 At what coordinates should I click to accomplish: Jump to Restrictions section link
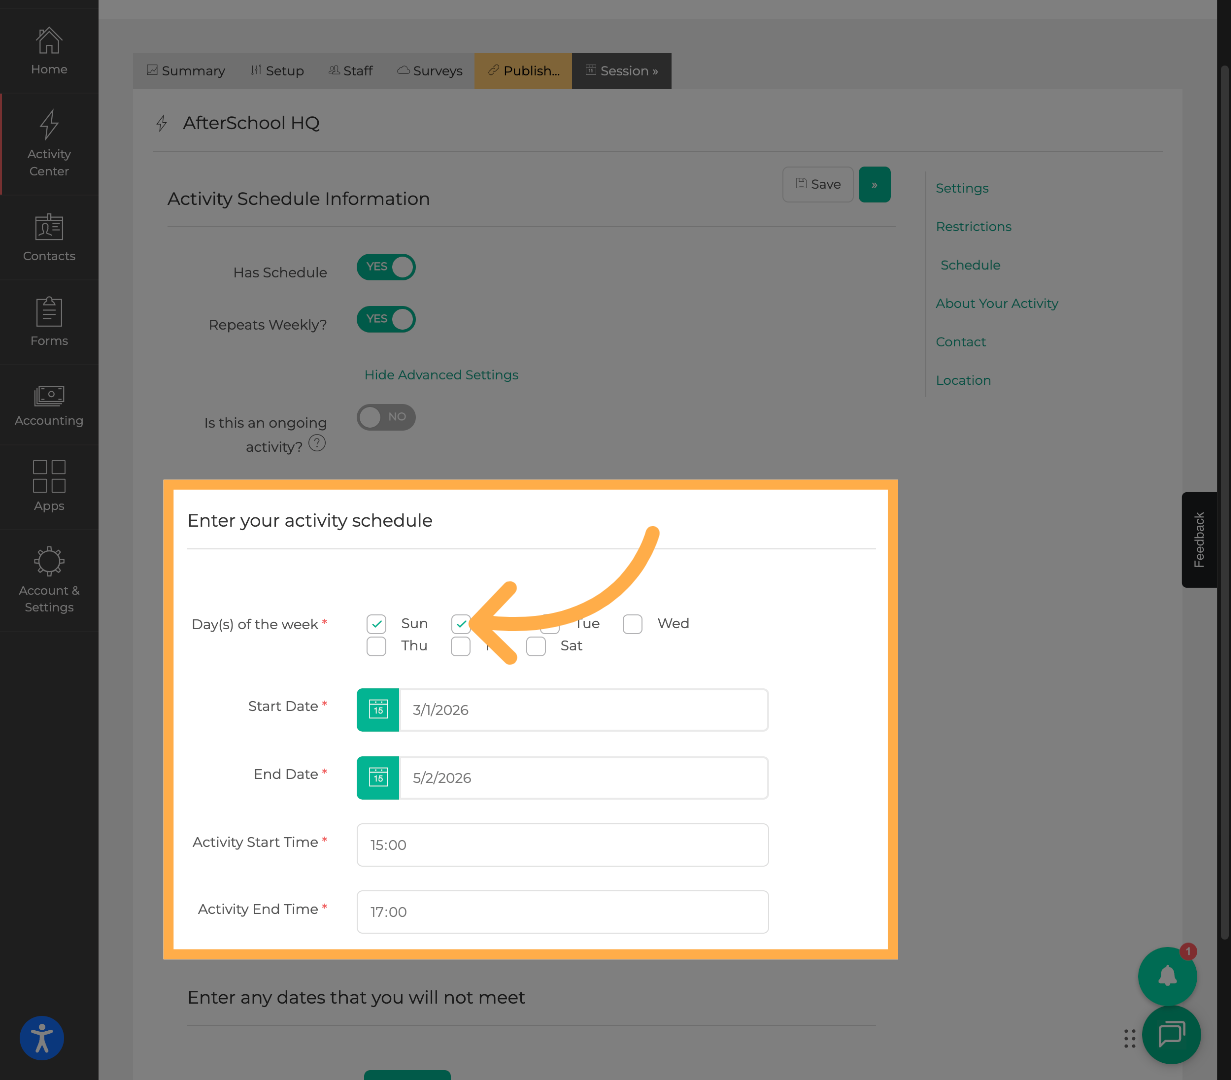coord(973,227)
